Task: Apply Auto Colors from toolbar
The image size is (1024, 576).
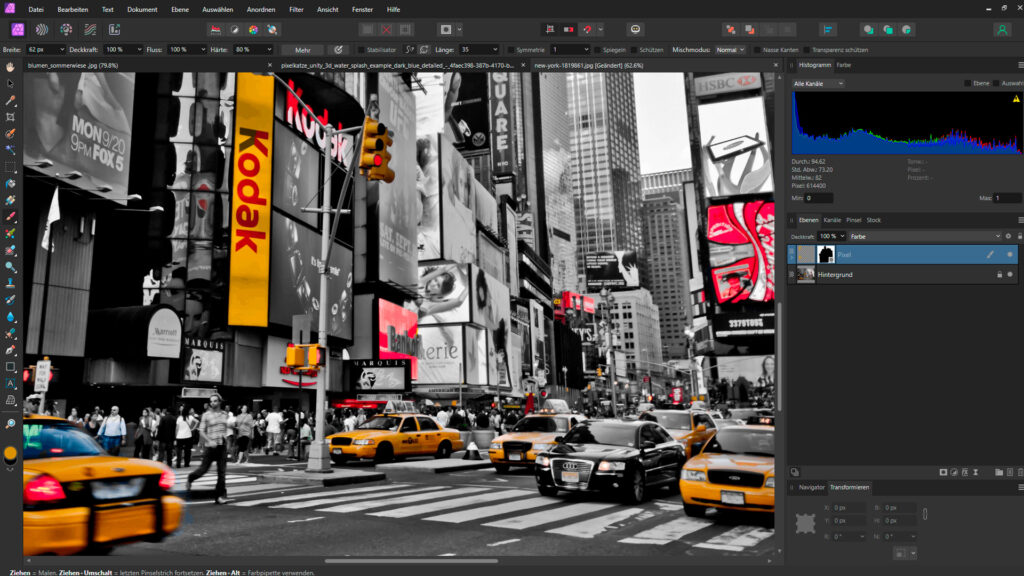Action: pyautogui.click(x=253, y=29)
